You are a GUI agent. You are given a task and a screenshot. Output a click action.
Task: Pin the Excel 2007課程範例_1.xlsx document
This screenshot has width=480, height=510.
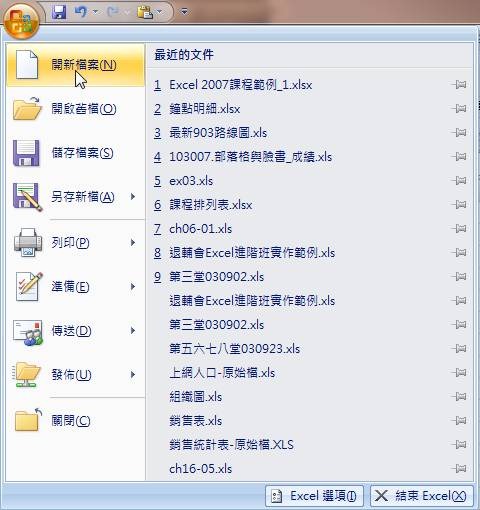point(459,85)
